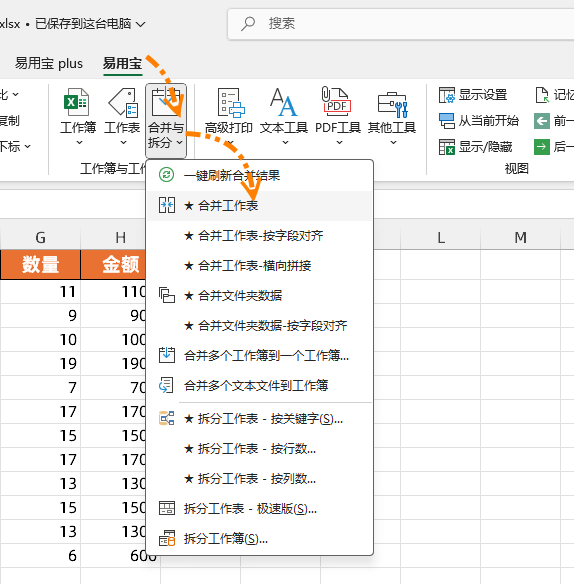The height and width of the screenshot is (584, 574).
Task: Click the 拆分工作表极速版 table icon
Action: 167,508
